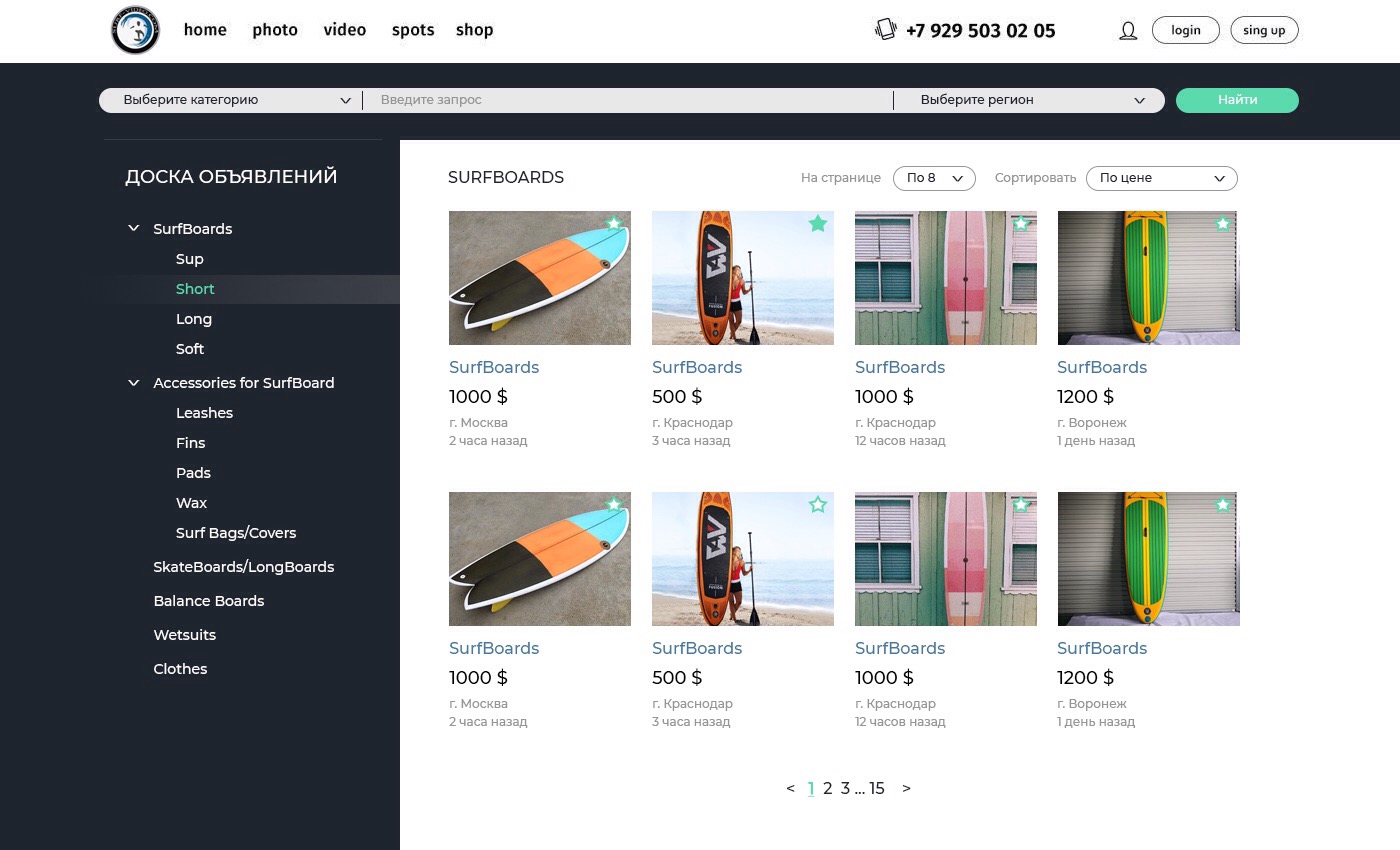The height and width of the screenshot is (850, 1400).
Task: Favorite the bottom 500 $ Krasnodar listing
Action: click(x=818, y=505)
